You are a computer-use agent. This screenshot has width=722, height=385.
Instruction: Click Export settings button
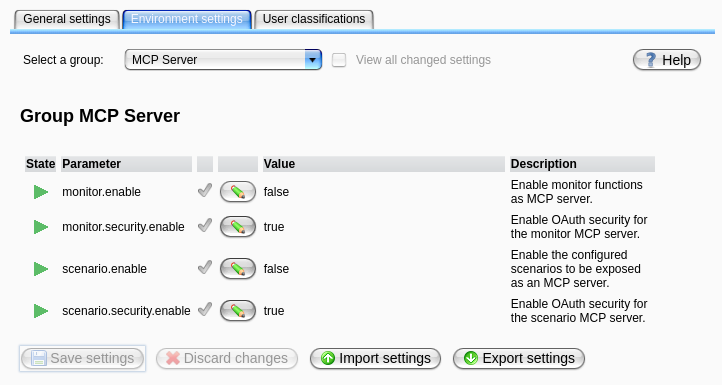519,358
